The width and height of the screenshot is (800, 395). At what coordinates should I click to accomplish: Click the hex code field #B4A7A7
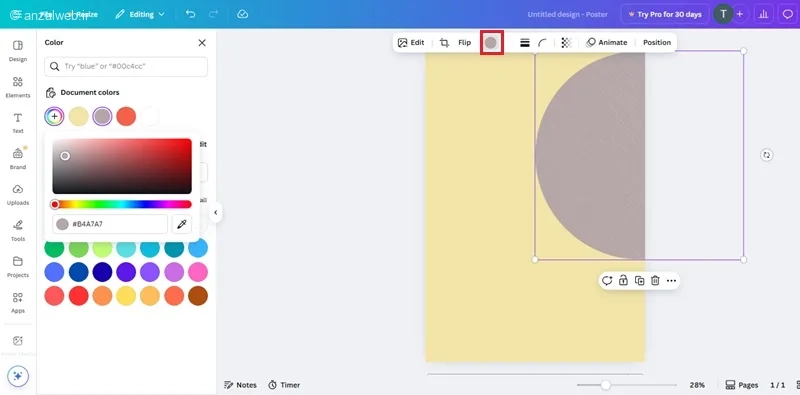tap(110, 224)
